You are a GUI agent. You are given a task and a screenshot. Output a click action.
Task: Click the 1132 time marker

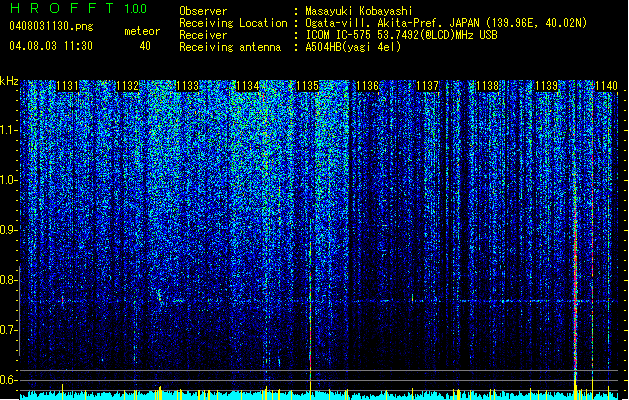point(127,86)
